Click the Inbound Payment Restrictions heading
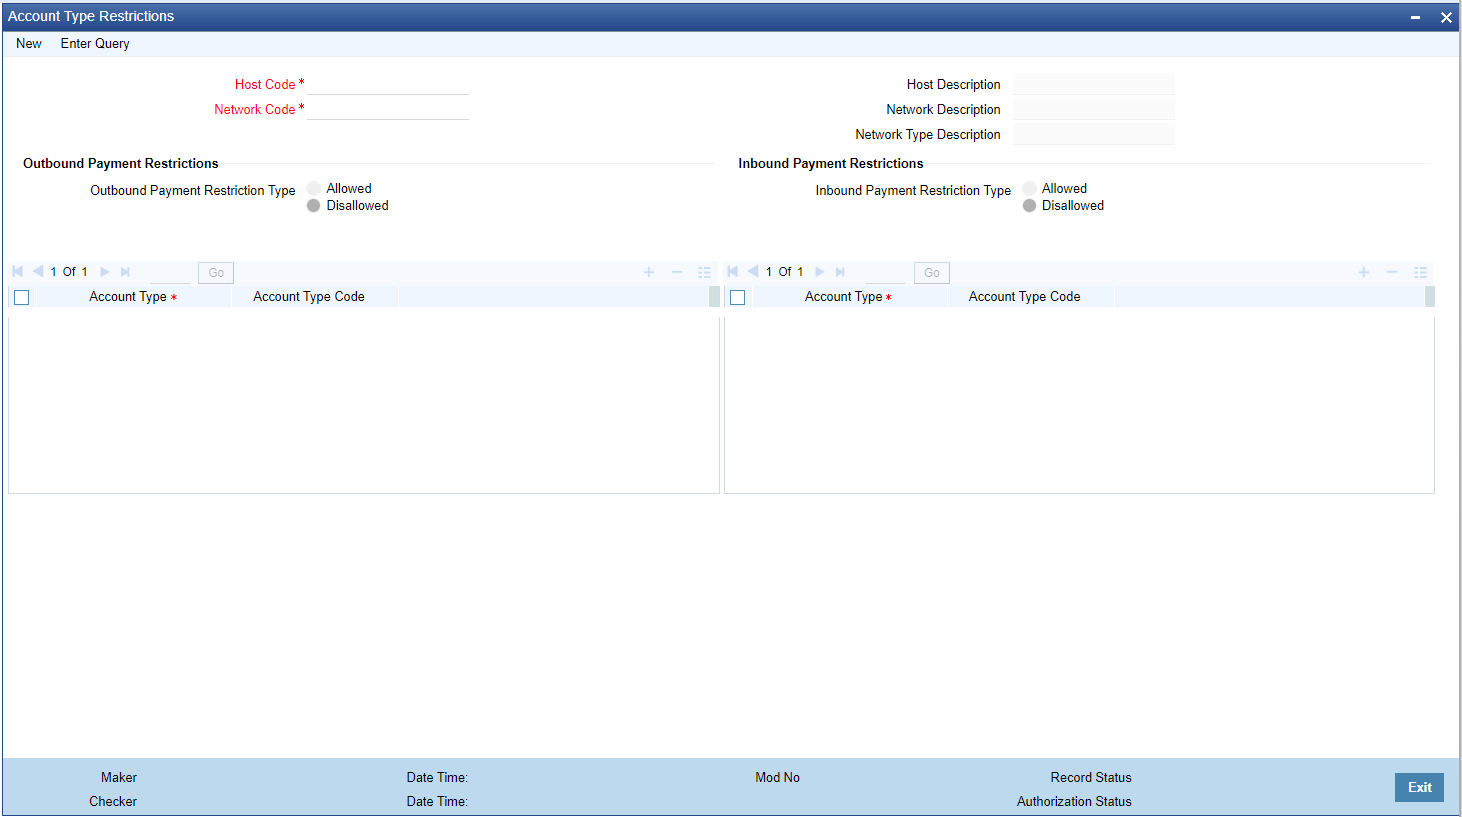The height and width of the screenshot is (817, 1462). (x=831, y=164)
